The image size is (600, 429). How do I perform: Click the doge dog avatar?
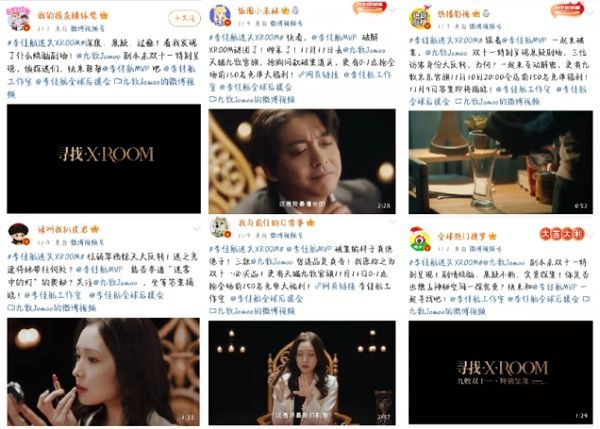[220, 227]
